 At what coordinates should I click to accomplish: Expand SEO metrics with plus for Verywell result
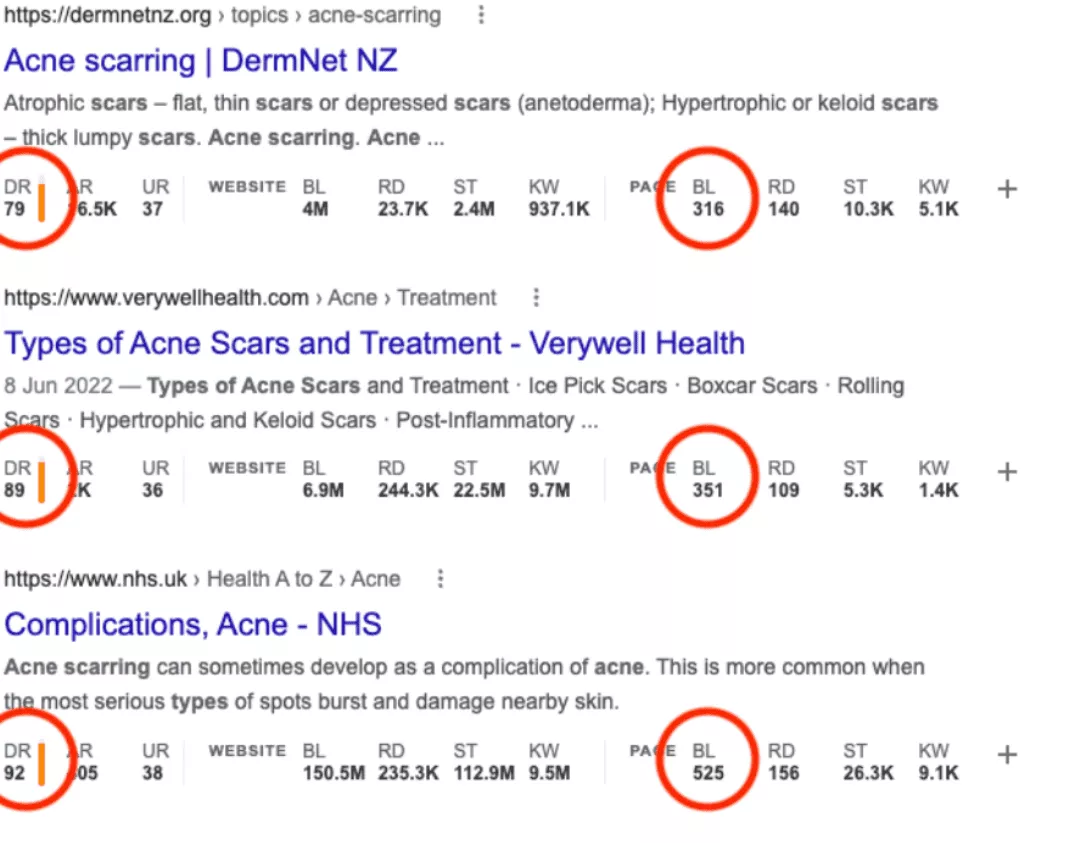point(1007,472)
